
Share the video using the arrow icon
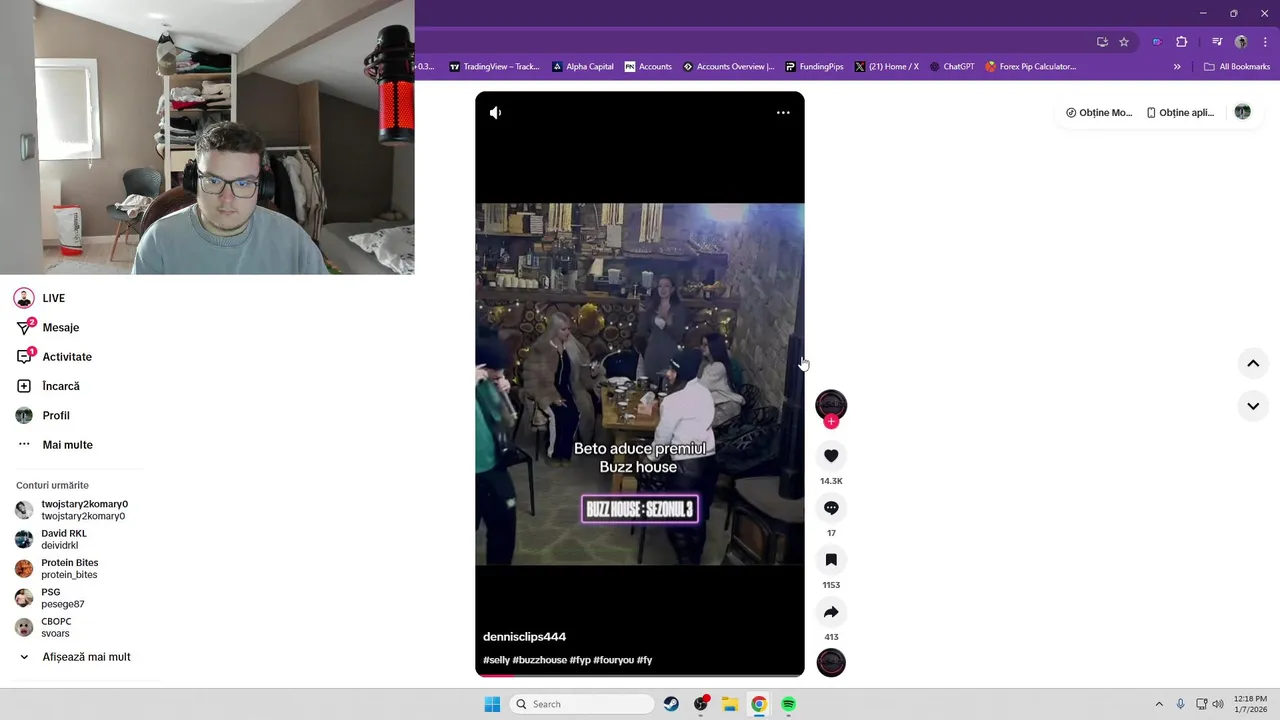[x=831, y=612]
